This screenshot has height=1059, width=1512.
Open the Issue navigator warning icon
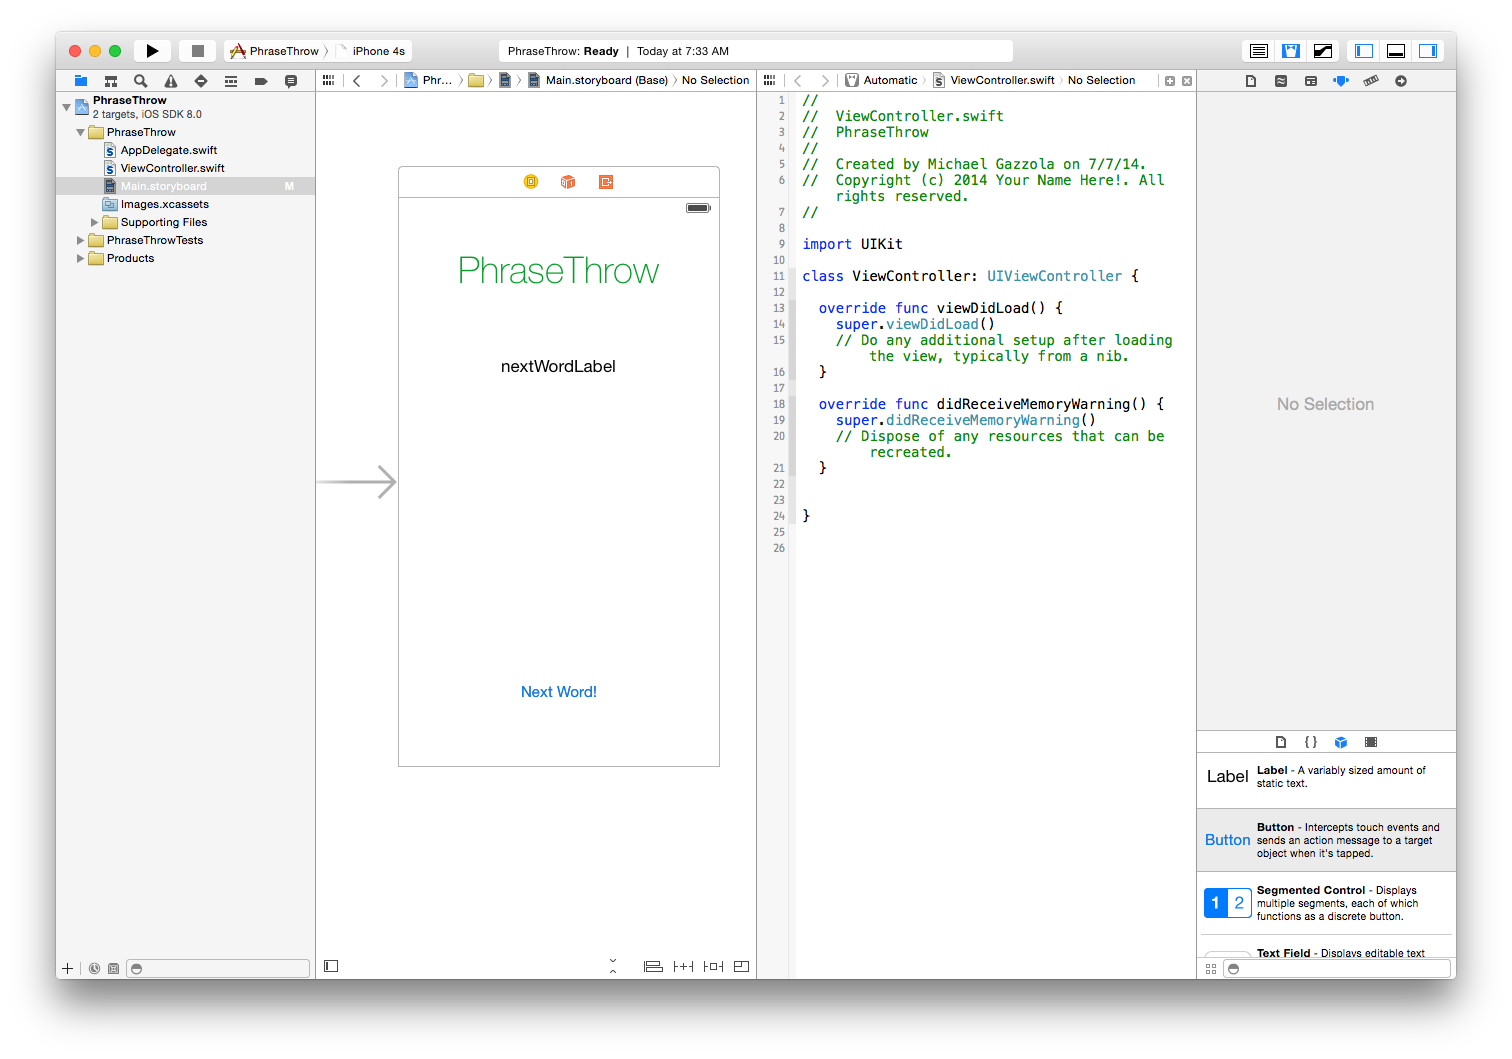pos(171,81)
